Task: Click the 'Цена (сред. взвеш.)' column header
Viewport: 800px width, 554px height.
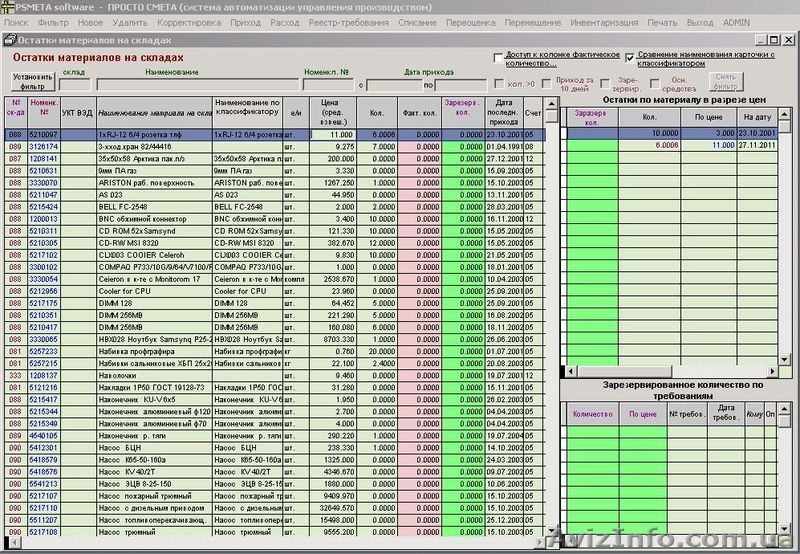Action: click(x=334, y=113)
